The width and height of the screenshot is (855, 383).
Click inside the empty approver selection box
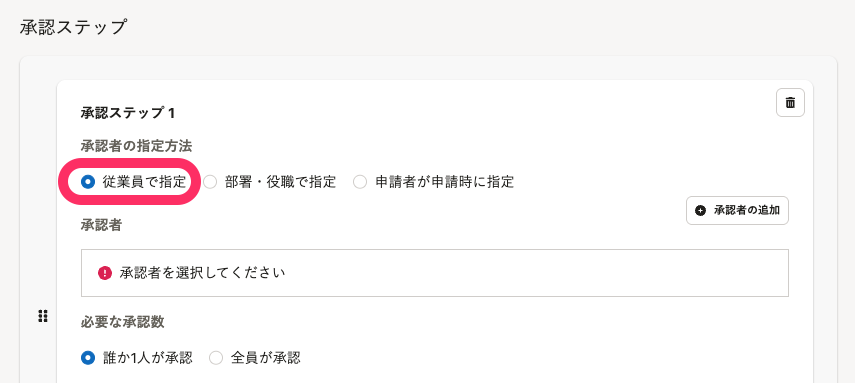pyautogui.click(x=435, y=273)
